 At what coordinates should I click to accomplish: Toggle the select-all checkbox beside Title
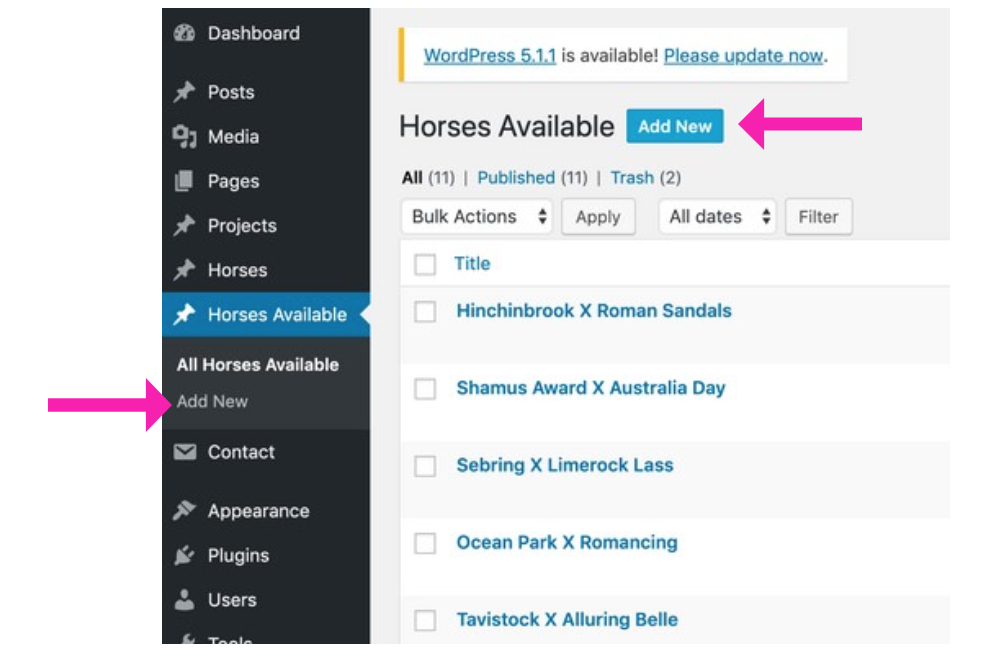tap(425, 264)
